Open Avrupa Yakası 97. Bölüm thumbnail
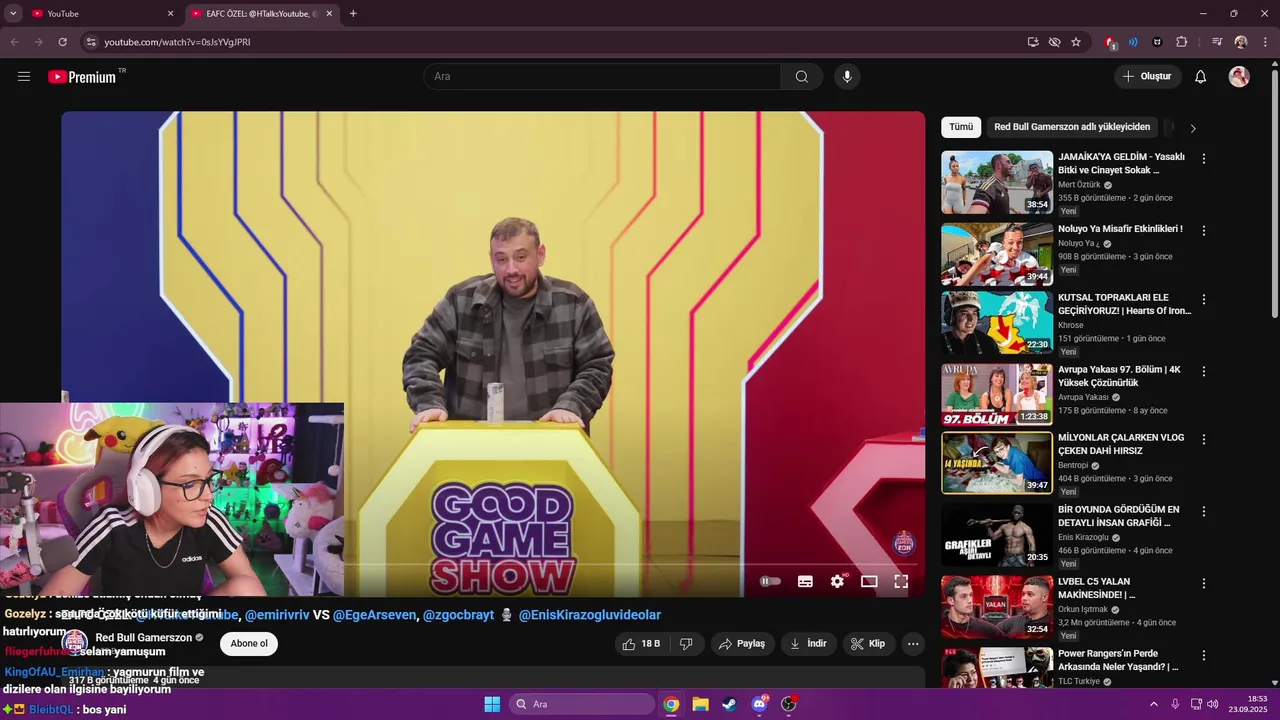 pos(997,394)
